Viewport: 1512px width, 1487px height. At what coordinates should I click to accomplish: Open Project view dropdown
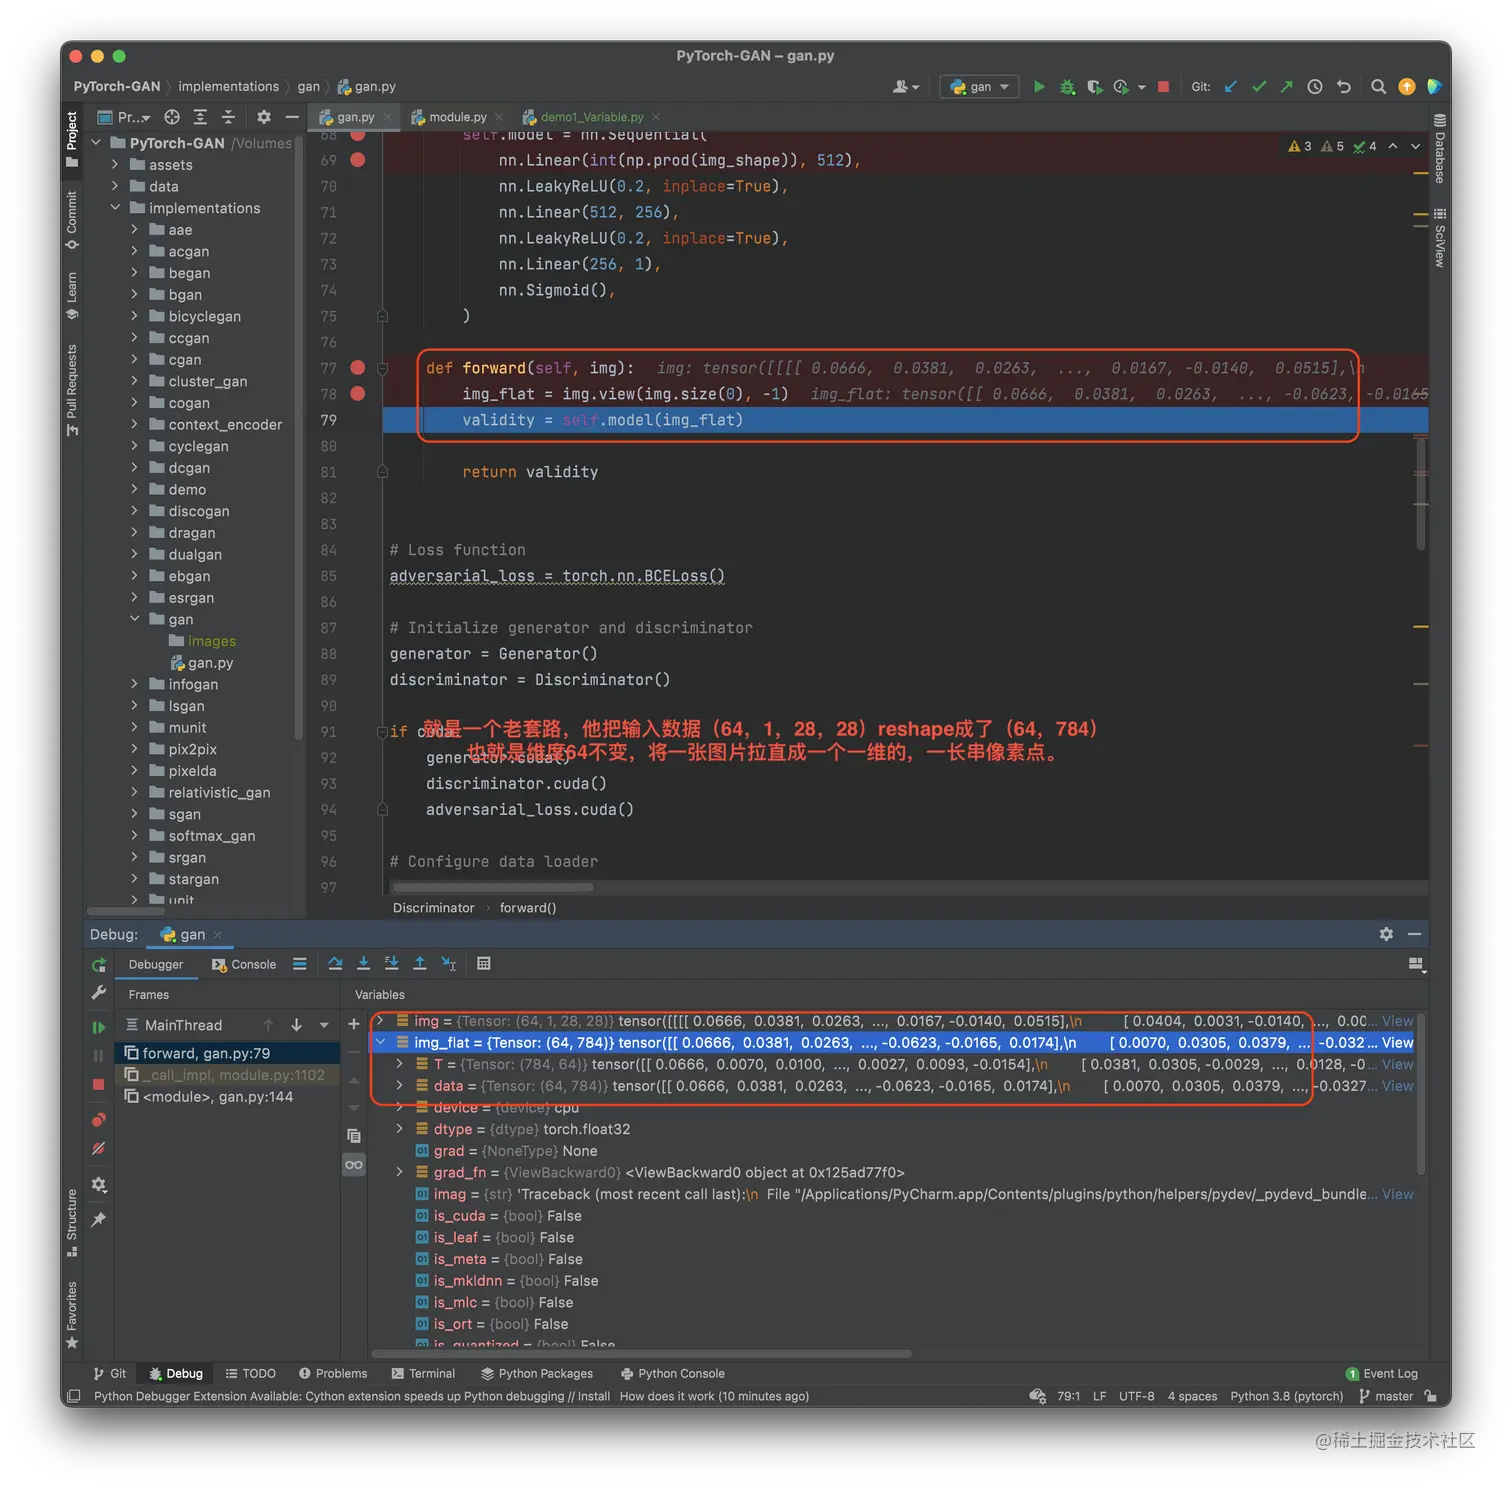click(124, 117)
